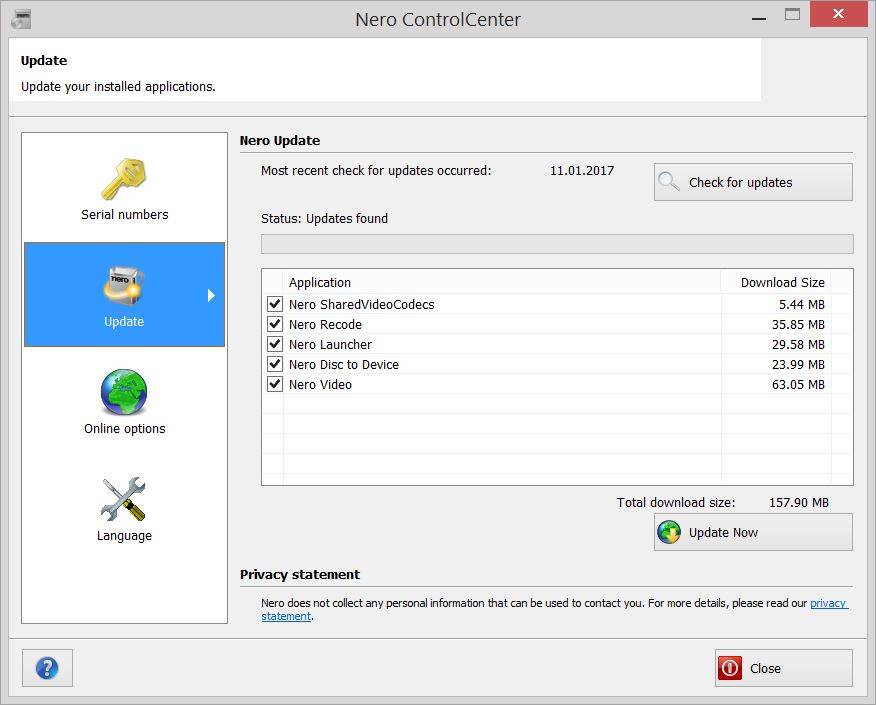
Task: Maximize the Nero ControlCenter window
Action: [792, 15]
